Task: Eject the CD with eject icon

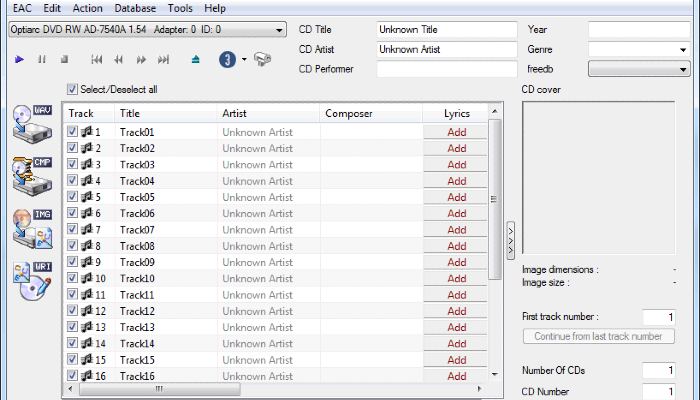Action: [x=196, y=59]
